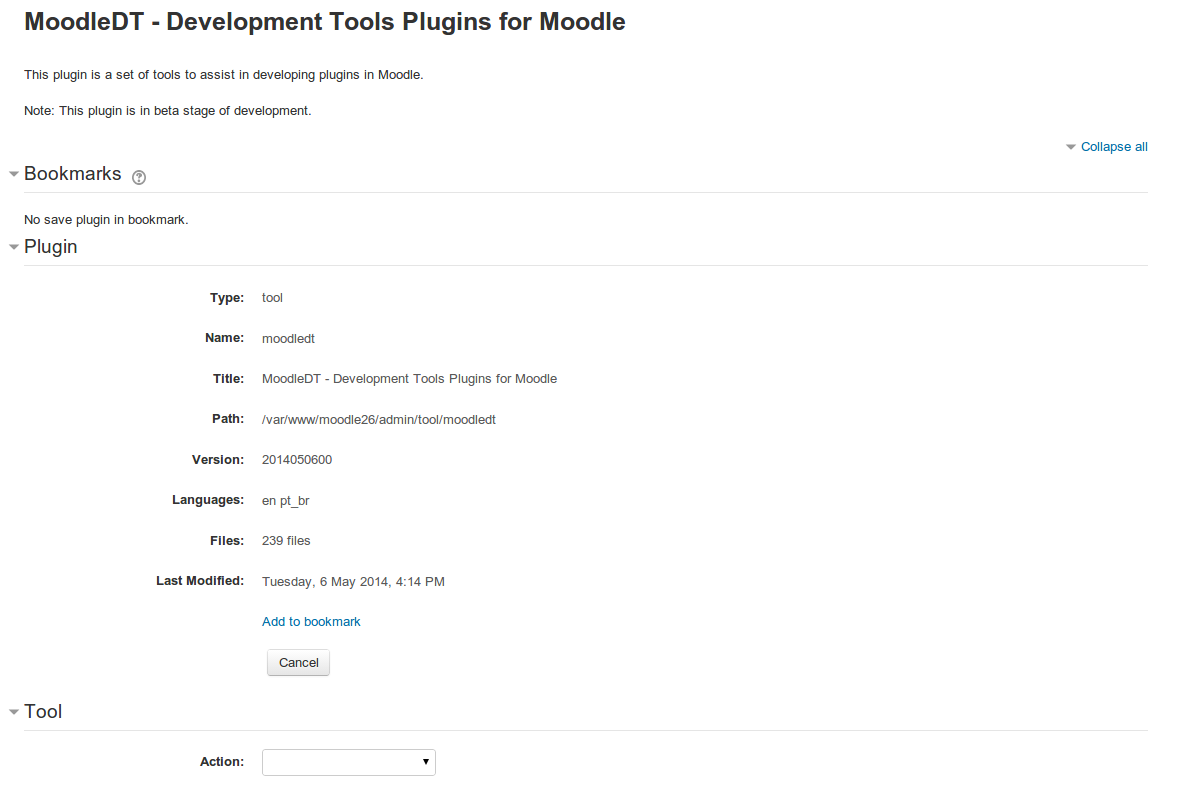Click the type value tool
1180x789 pixels.
tap(272, 298)
